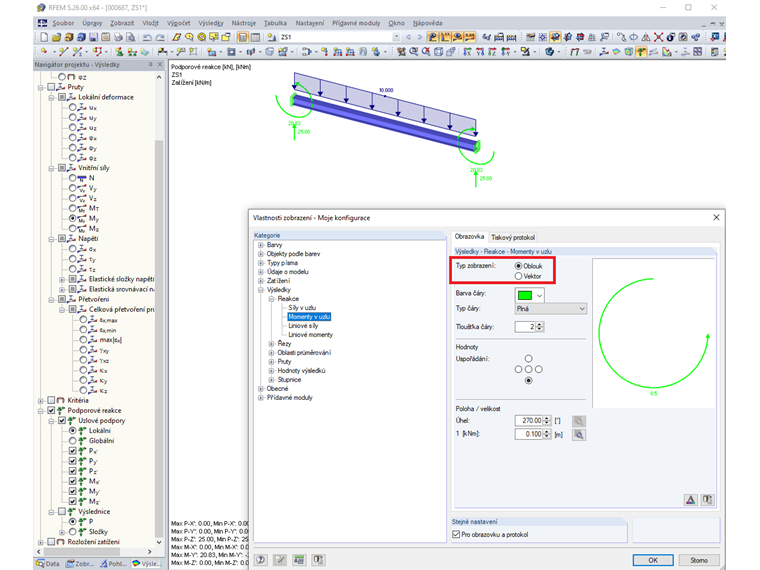Expand the Kritéria navigator node
The width and height of the screenshot is (760, 570).
41,401
